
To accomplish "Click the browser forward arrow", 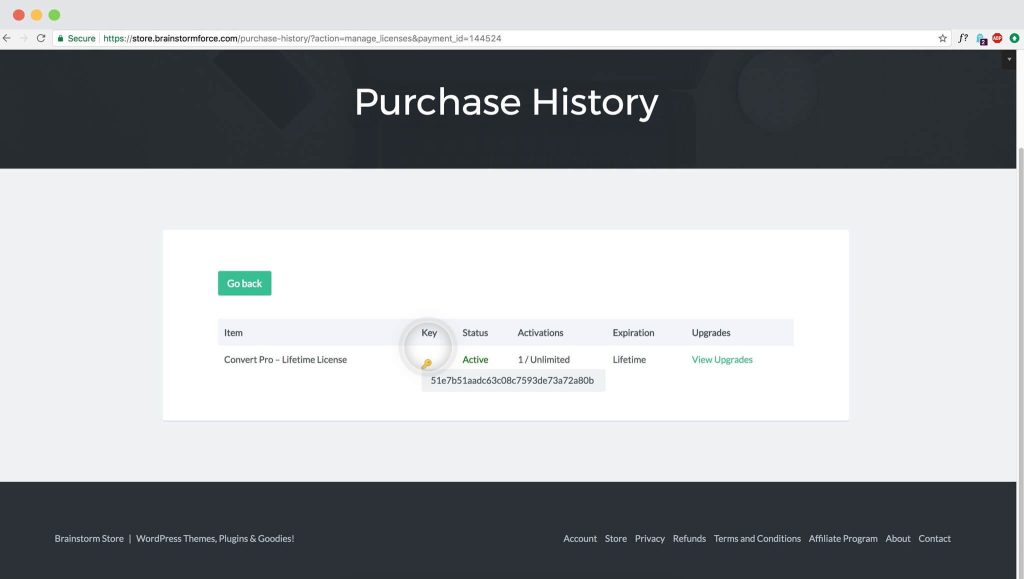I will 24,39.
